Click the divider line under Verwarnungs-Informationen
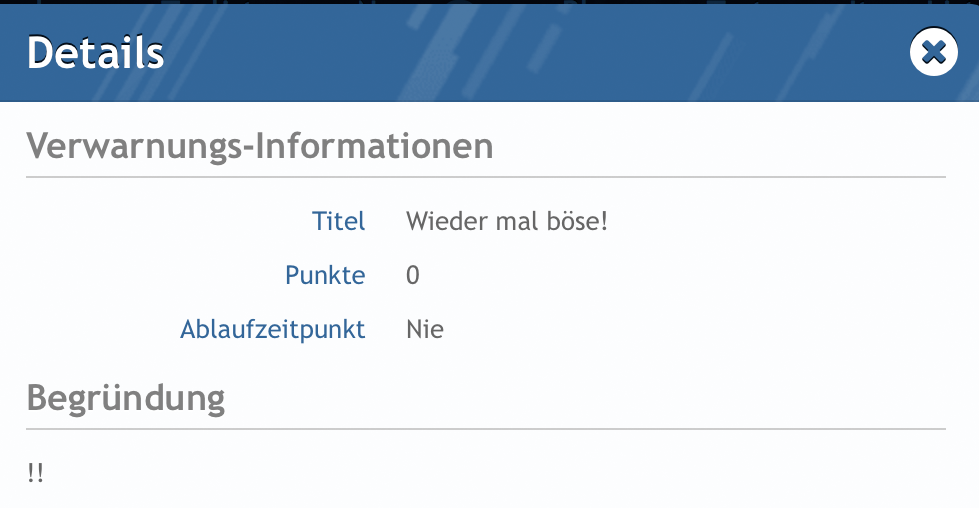This screenshot has height=508, width=979. [x=486, y=177]
